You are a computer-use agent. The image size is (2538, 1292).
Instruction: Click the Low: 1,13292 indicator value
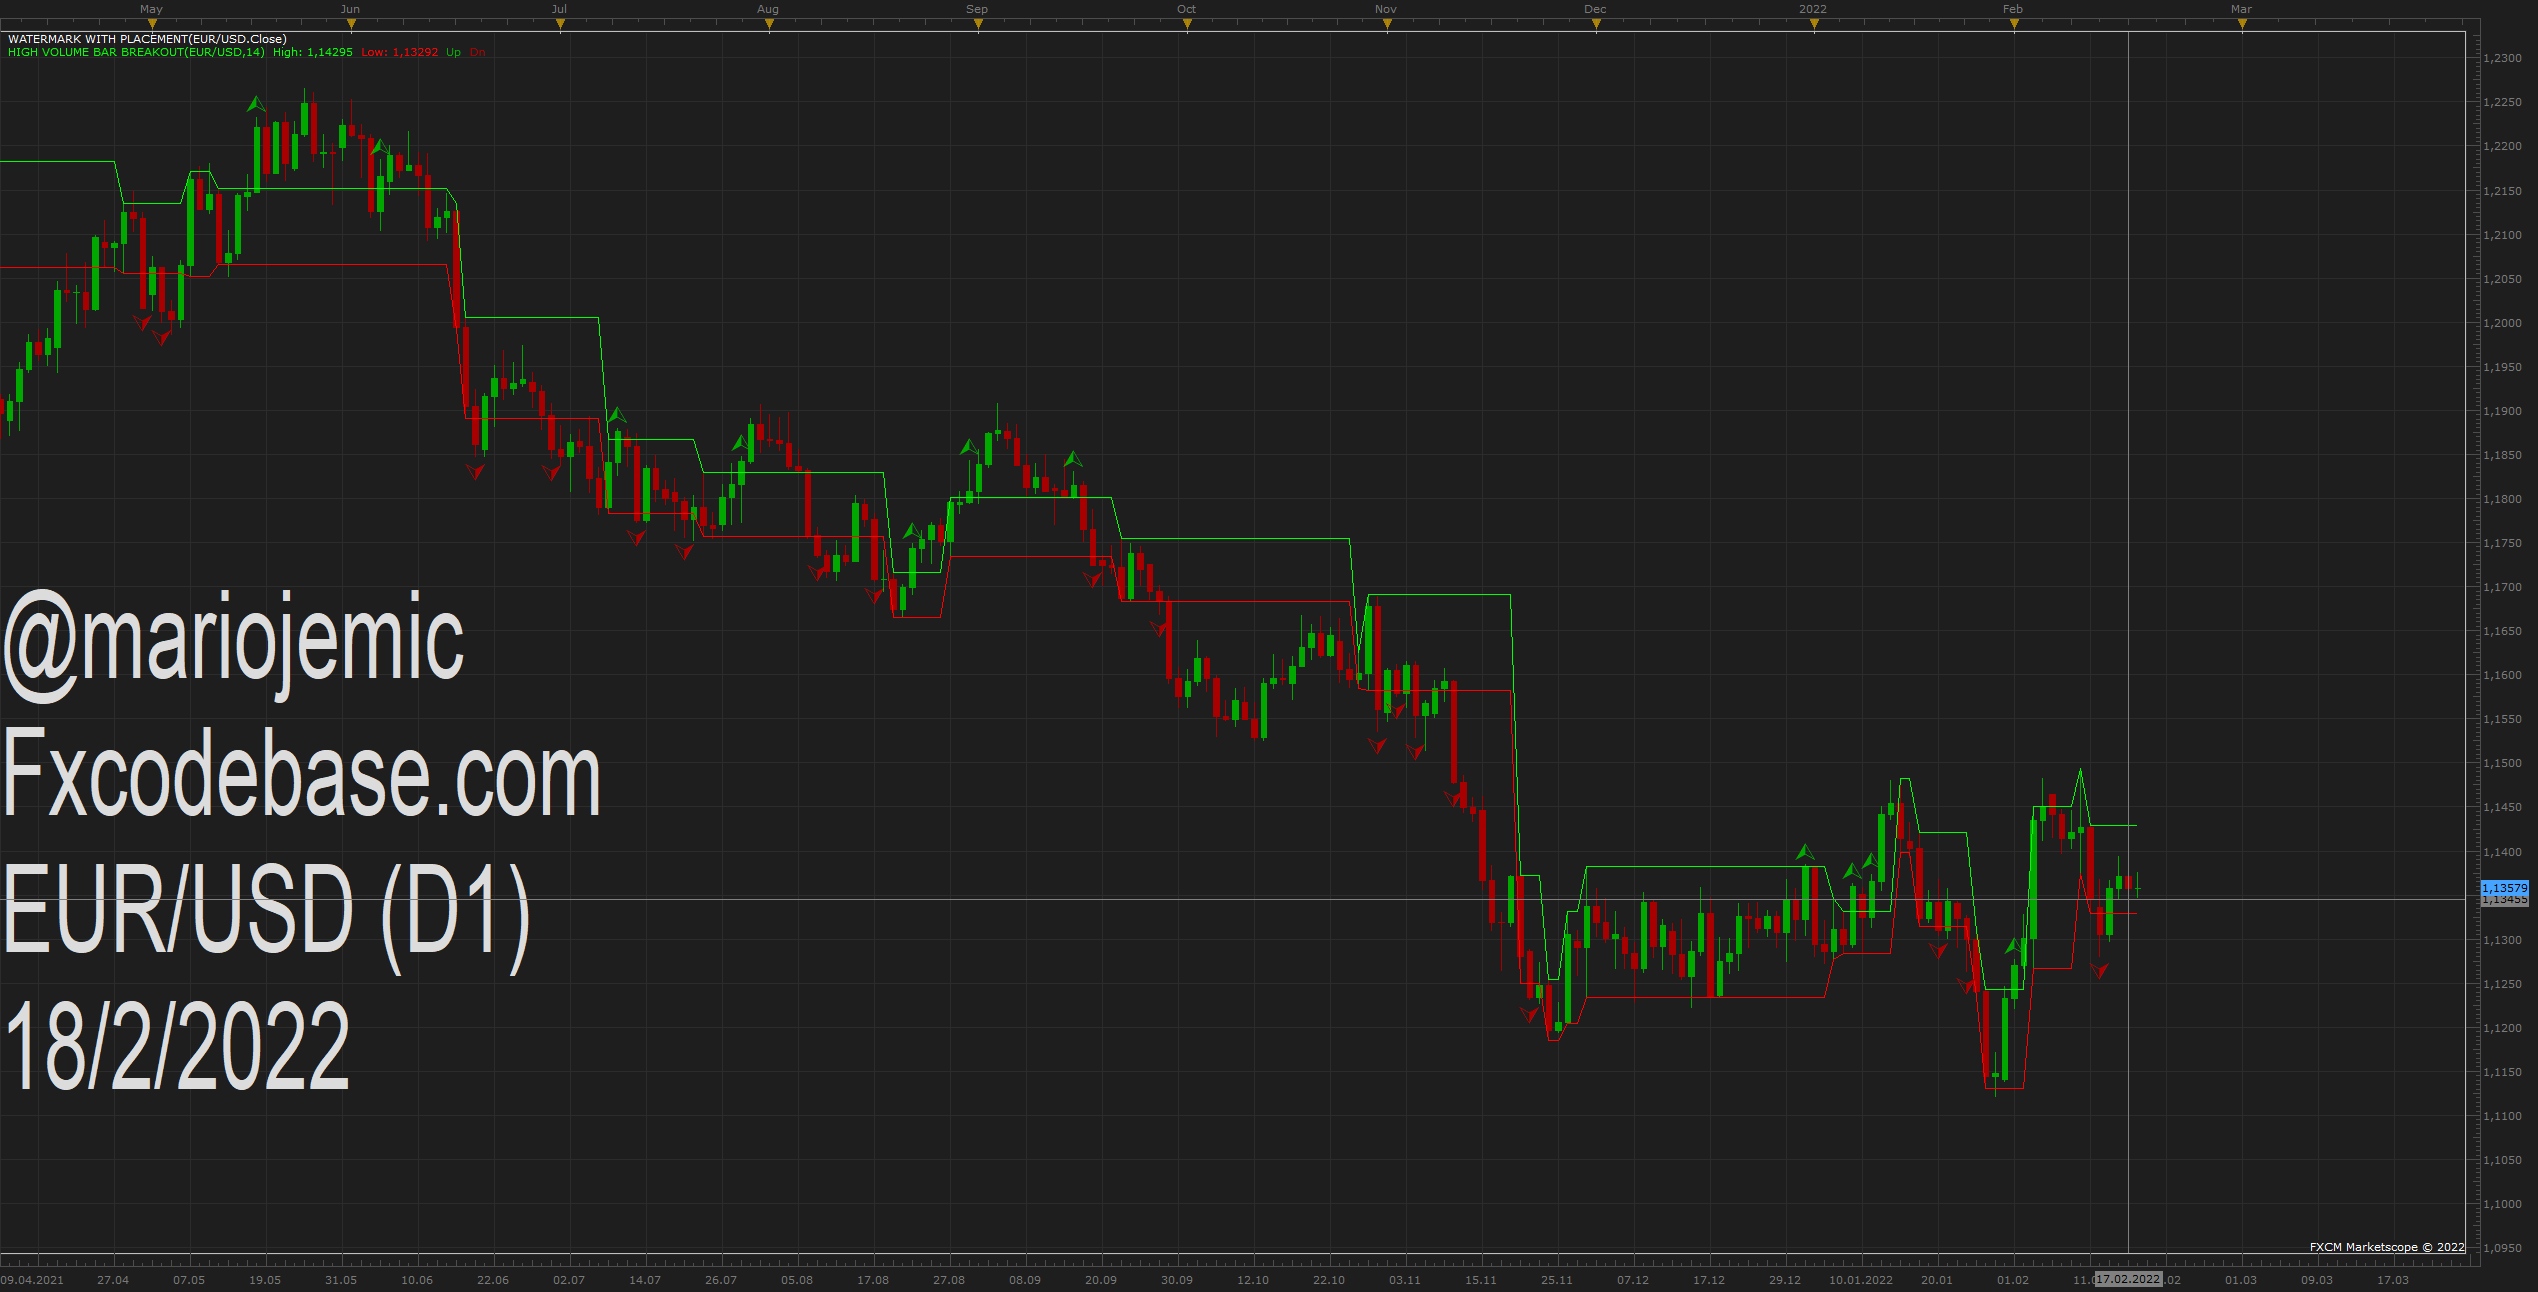click(x=400, y=52)
